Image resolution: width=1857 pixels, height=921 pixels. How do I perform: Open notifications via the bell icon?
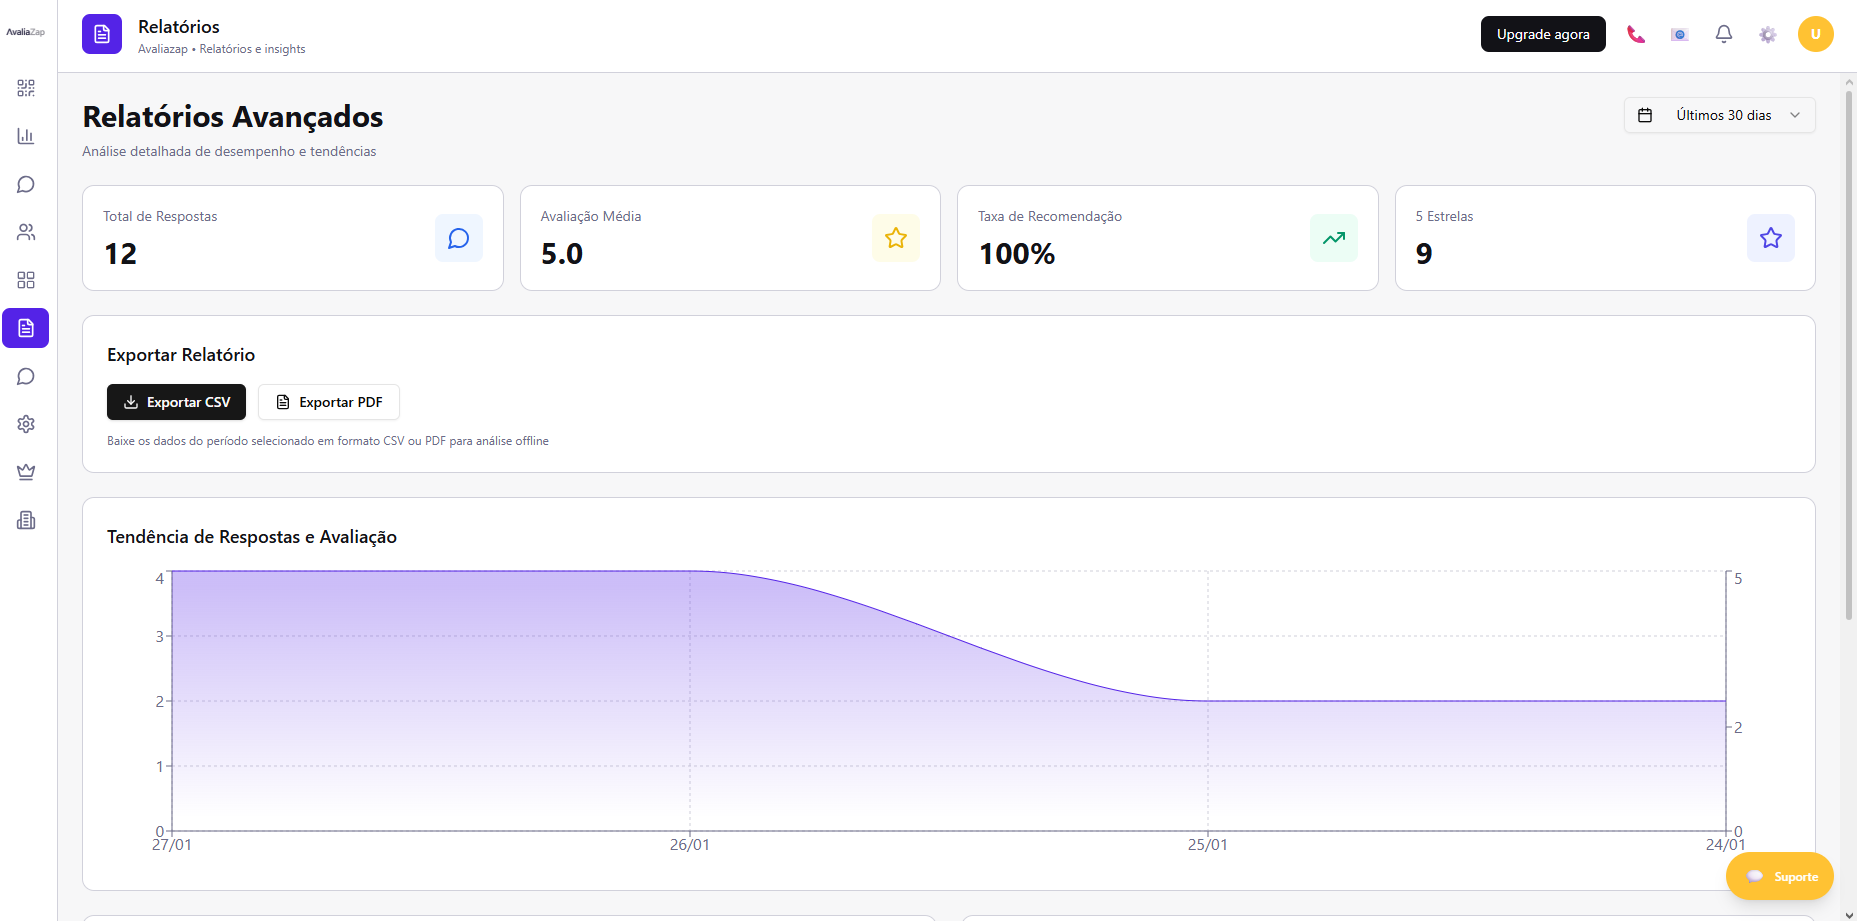pos(1723,33)
